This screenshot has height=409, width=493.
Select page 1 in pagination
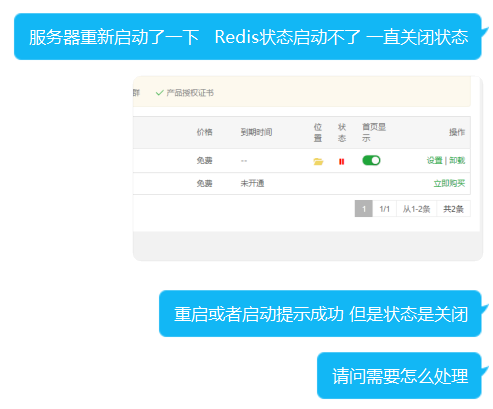364,209
